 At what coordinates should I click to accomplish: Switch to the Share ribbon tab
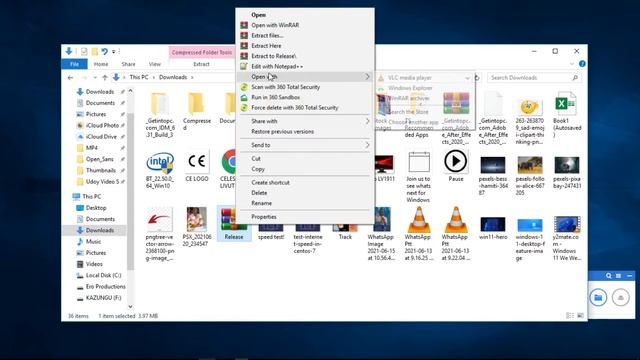[128, 64]
